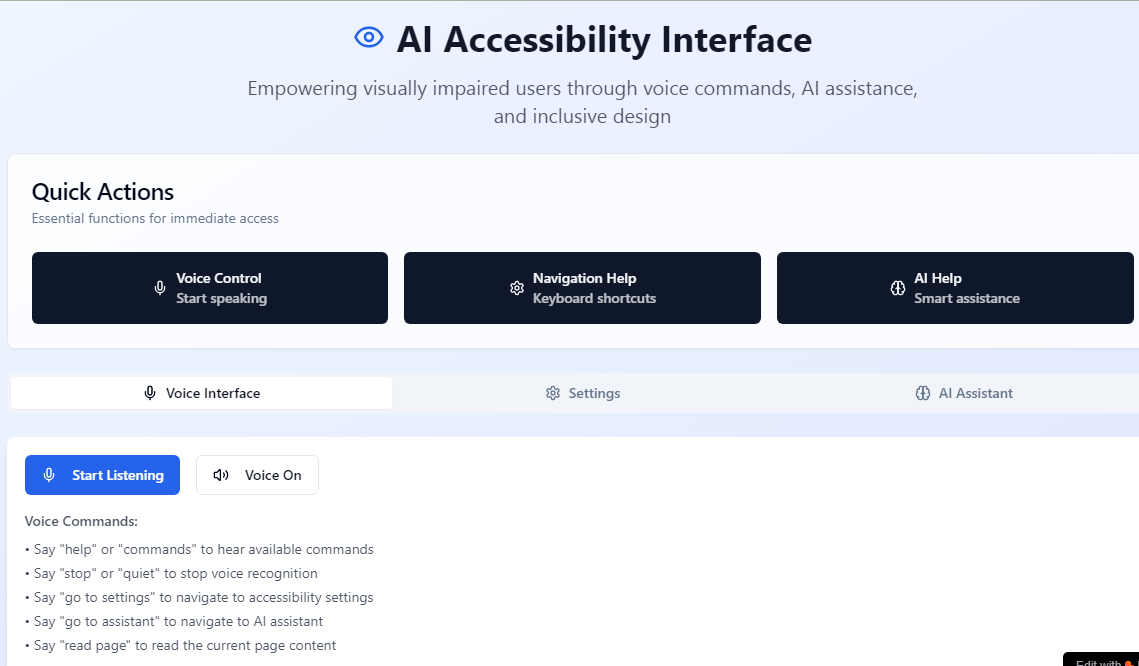Click the gear icon in Navigation Help
The height and width of the screenshot is (666, 1139).
click(517, 288)
